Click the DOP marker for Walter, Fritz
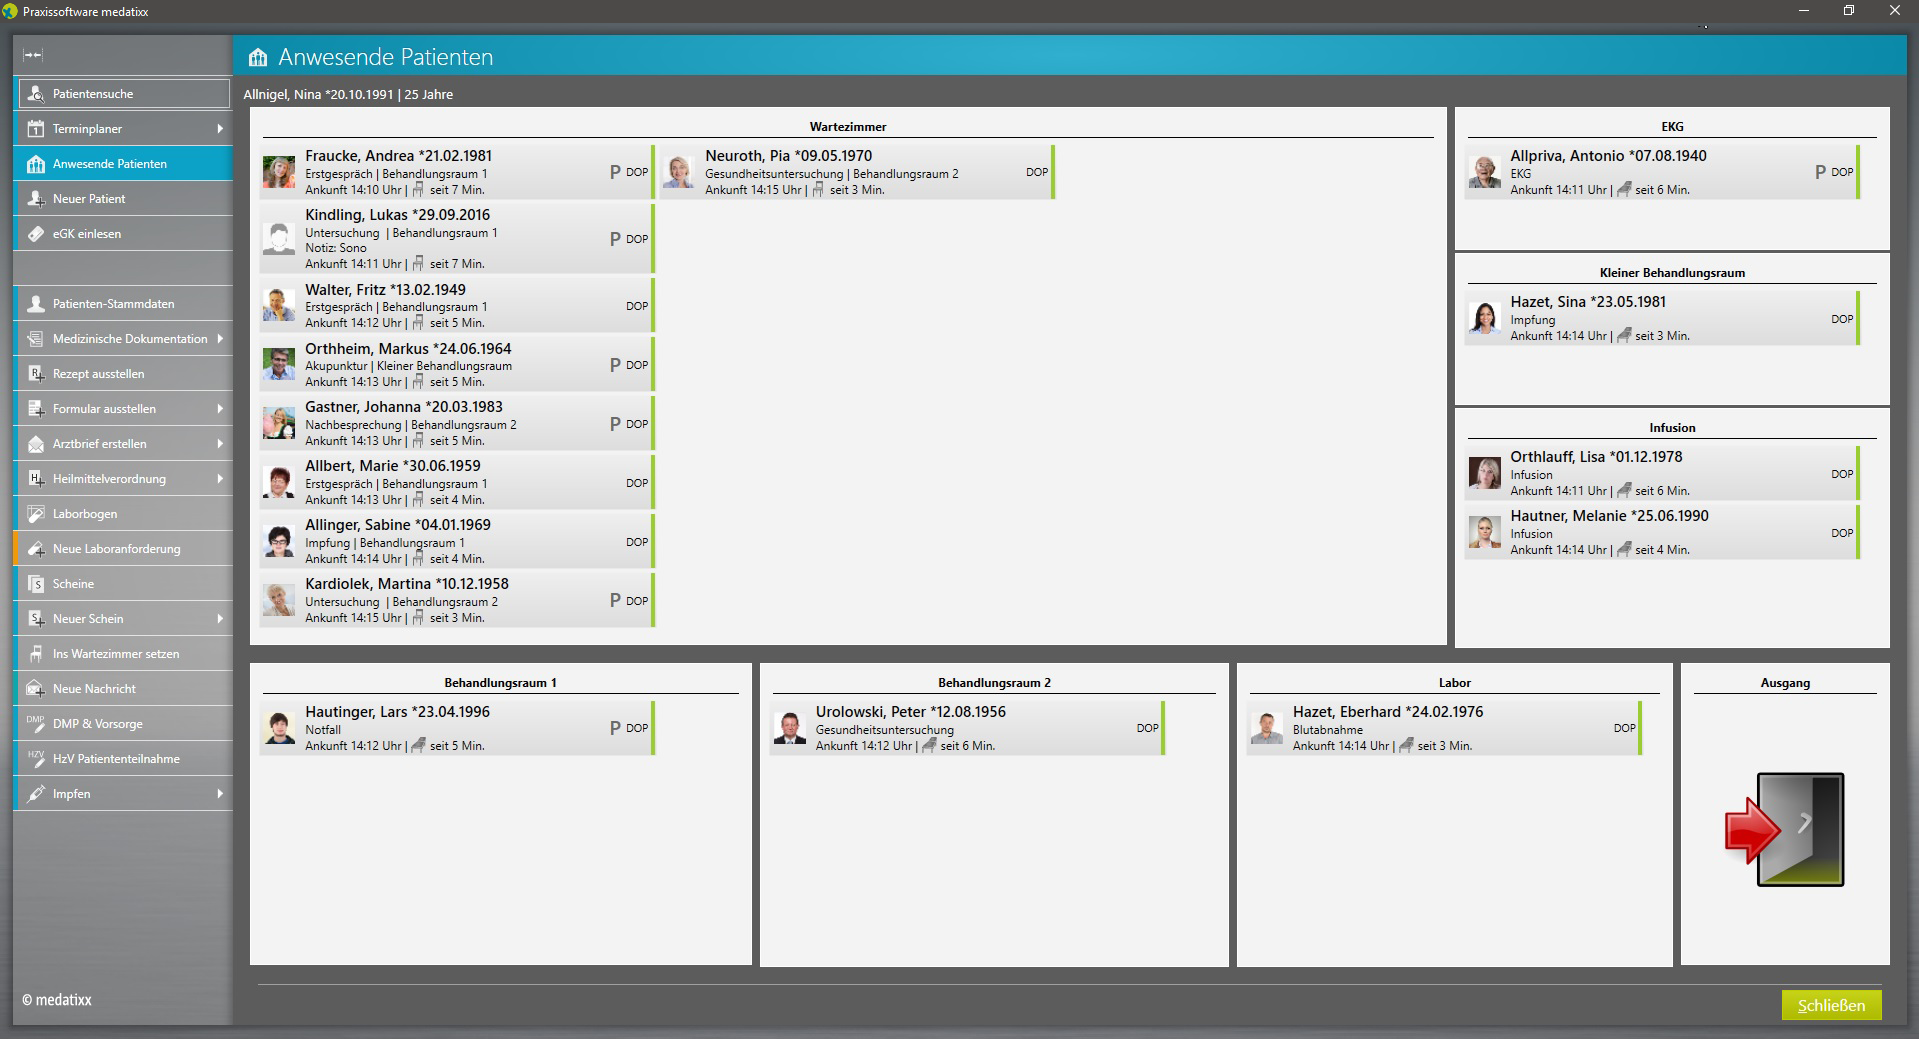 pos(637,306)
